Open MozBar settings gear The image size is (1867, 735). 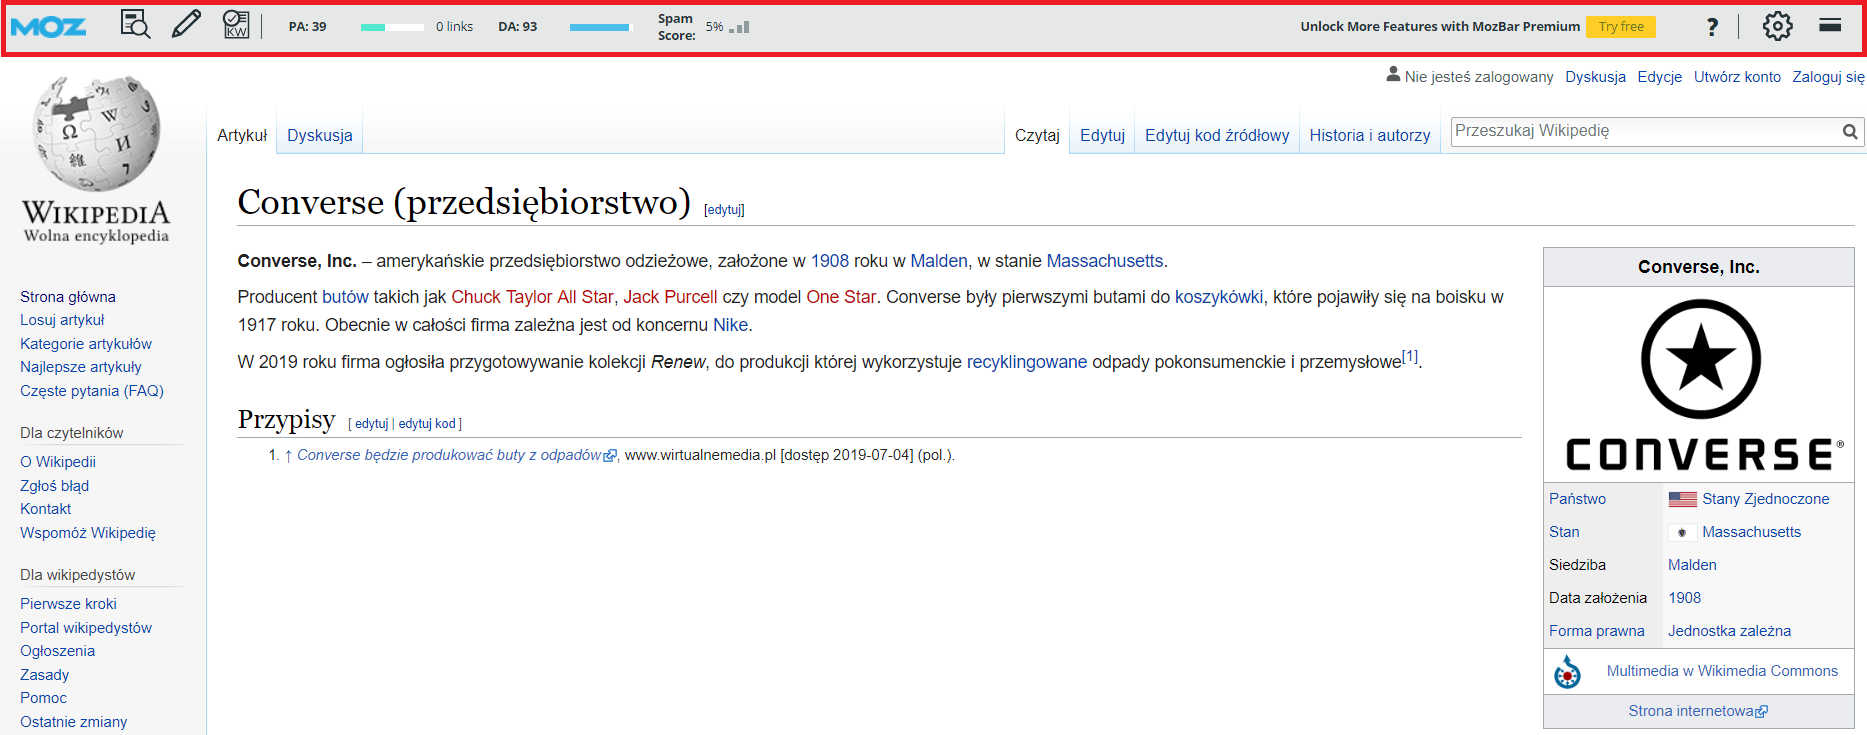1777,26
